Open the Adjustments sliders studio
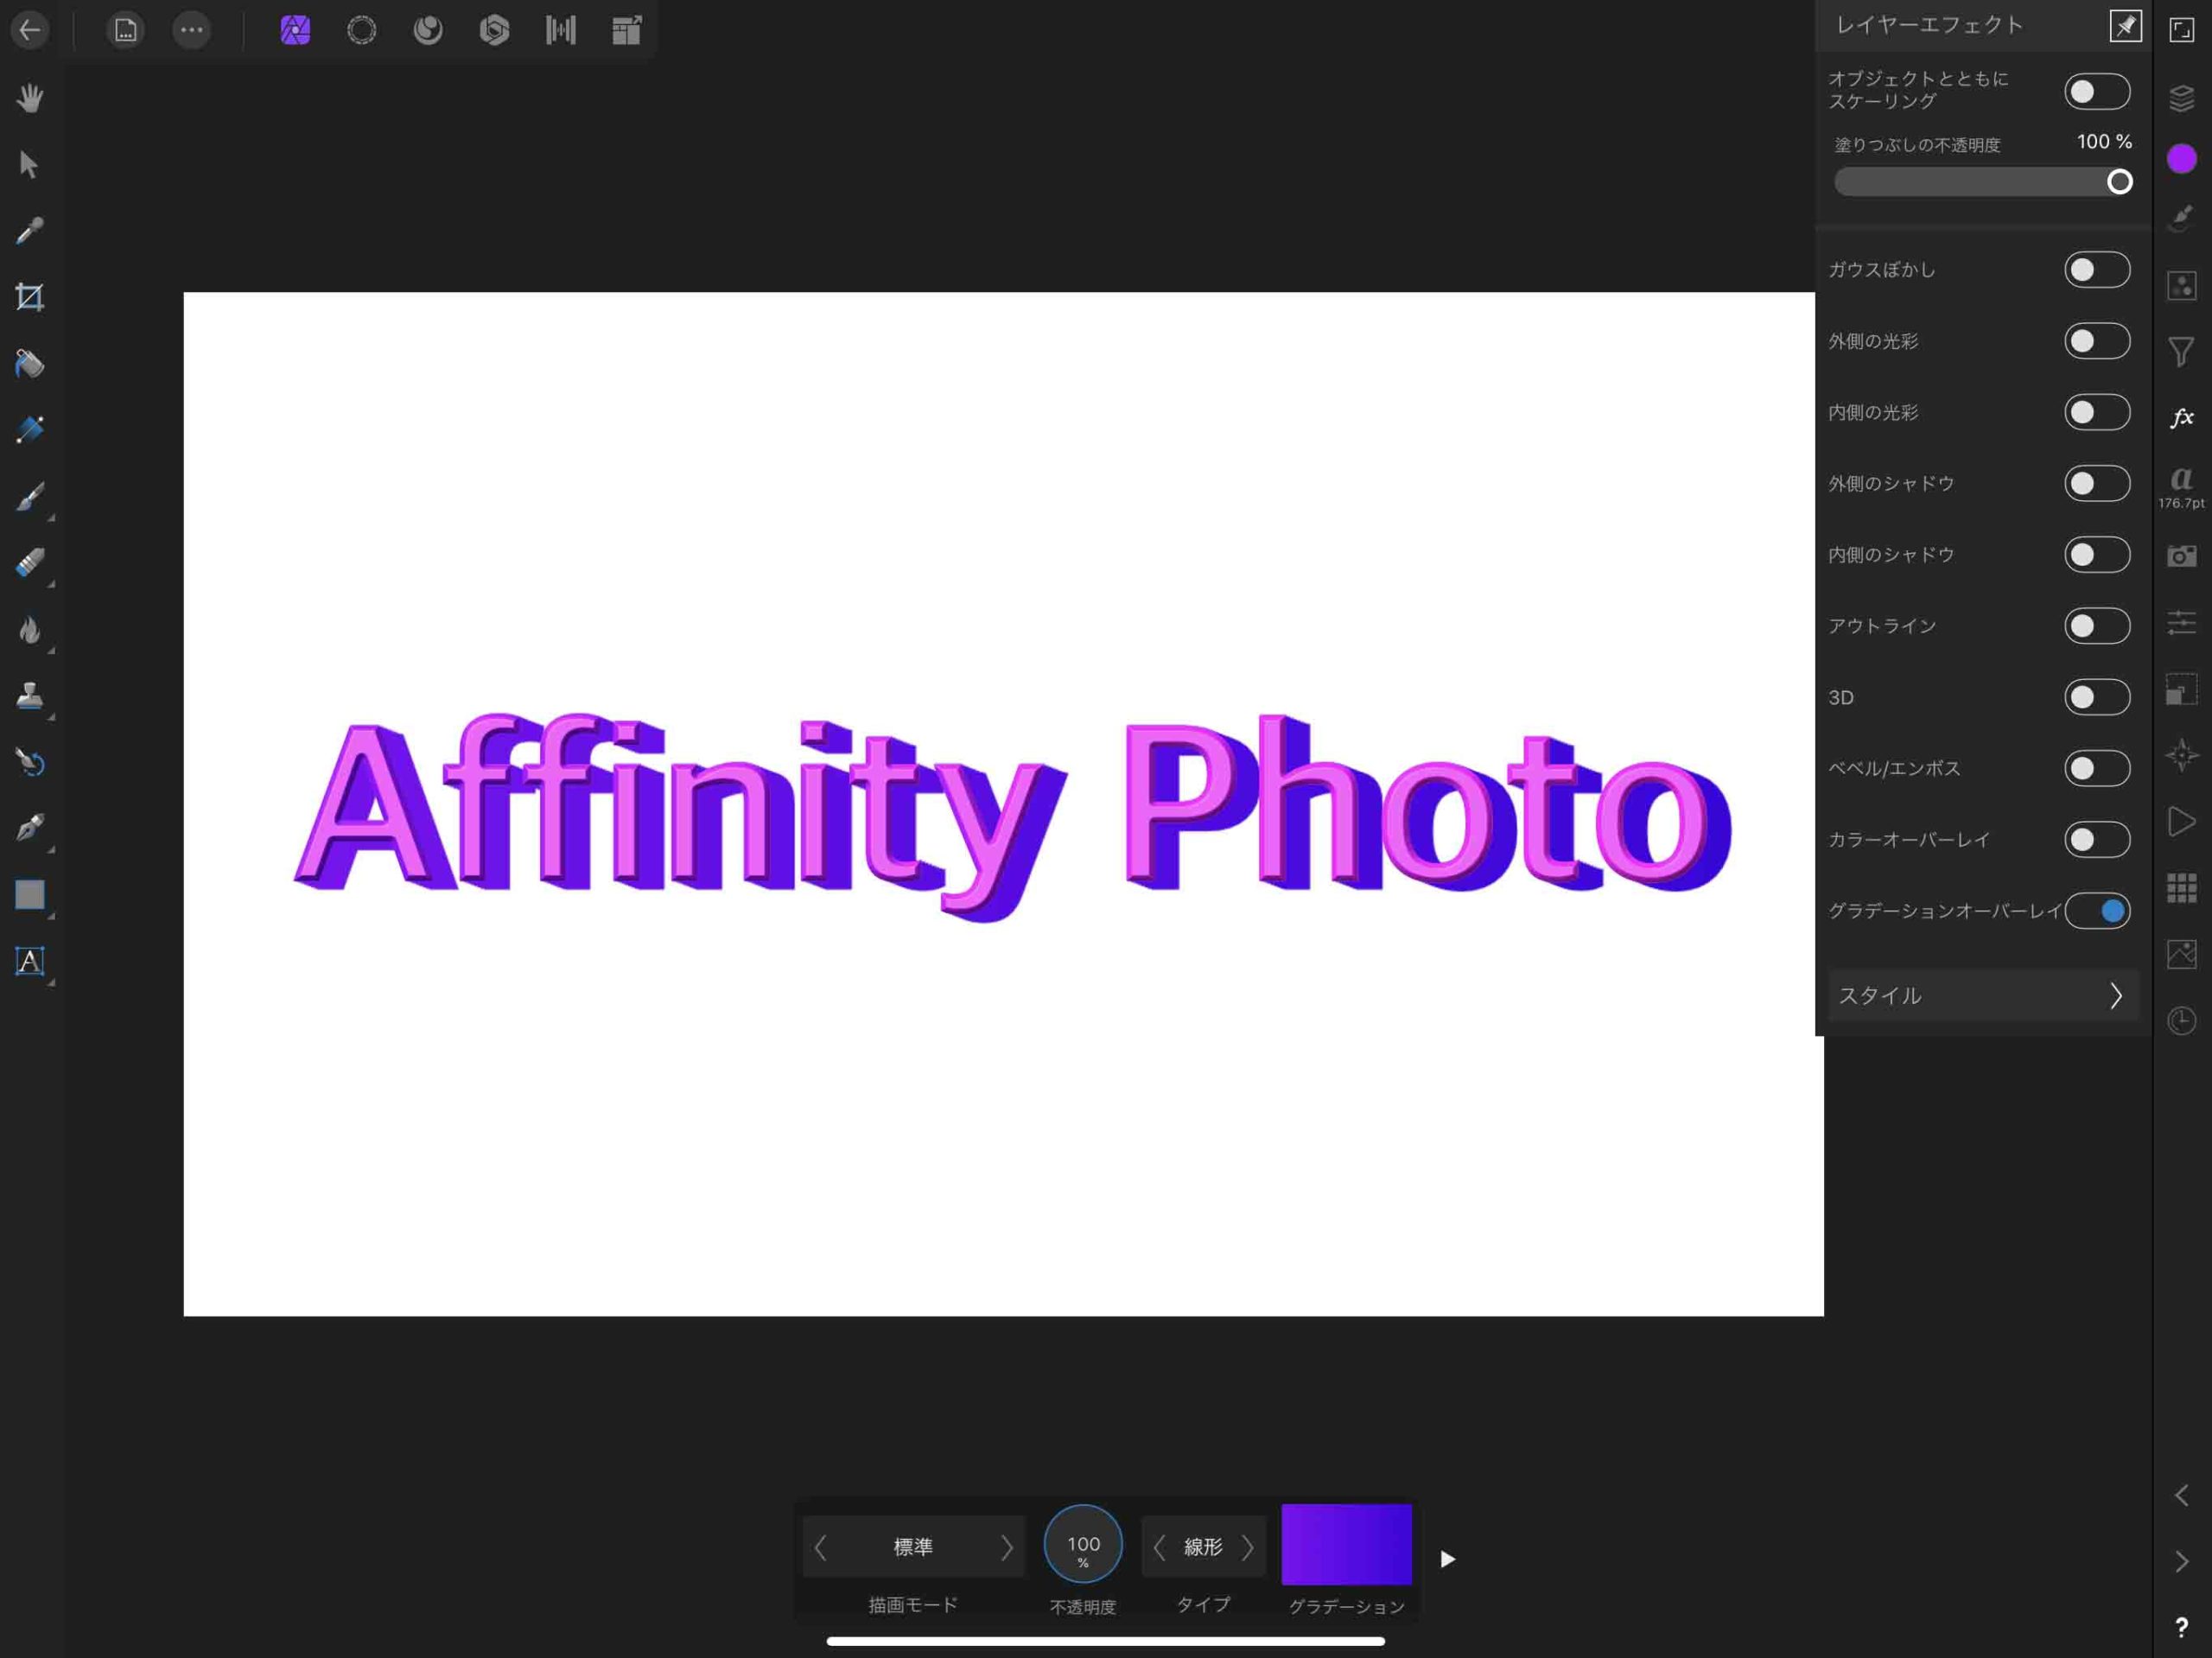The image size is (2212, 1658). click(2181, 623)
